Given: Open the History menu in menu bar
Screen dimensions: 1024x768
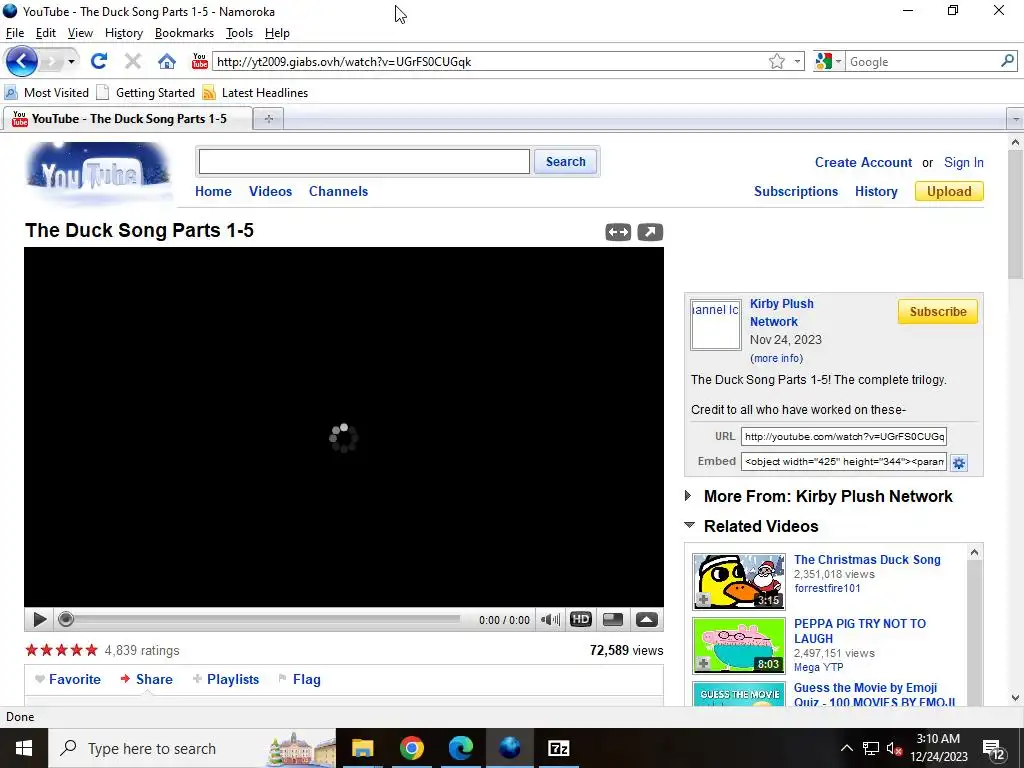Looking at the screenshot, I should (123, 33).
